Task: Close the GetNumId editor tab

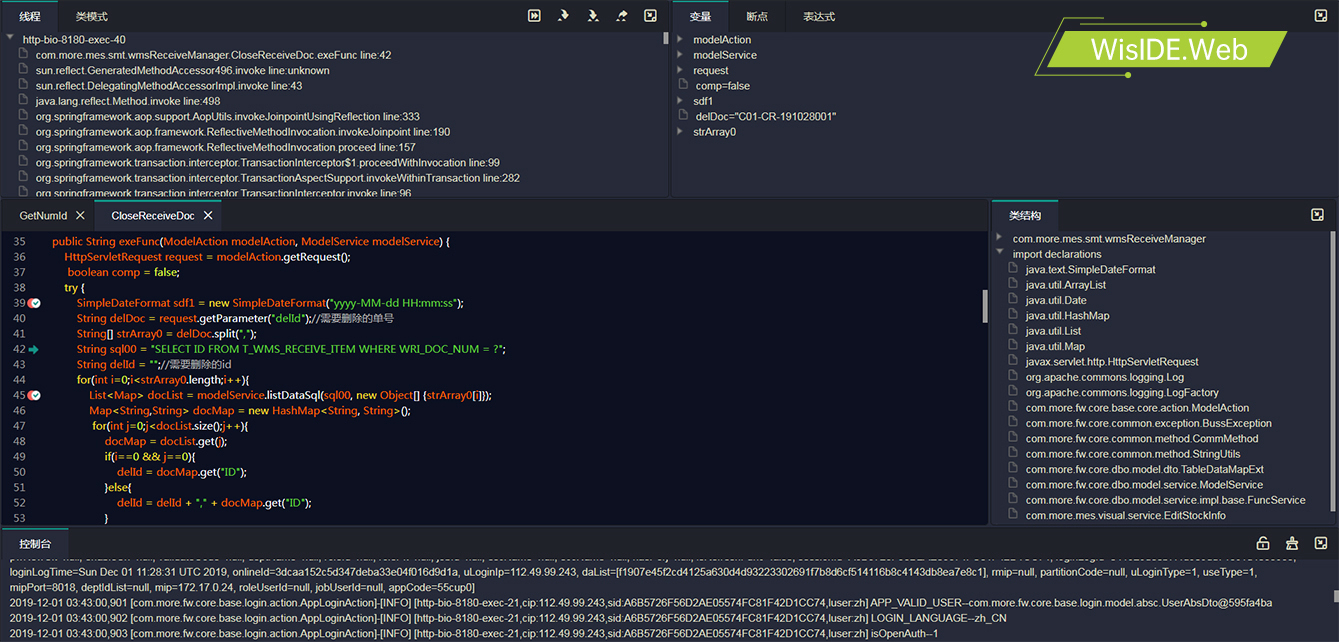Action: point(80,215)
